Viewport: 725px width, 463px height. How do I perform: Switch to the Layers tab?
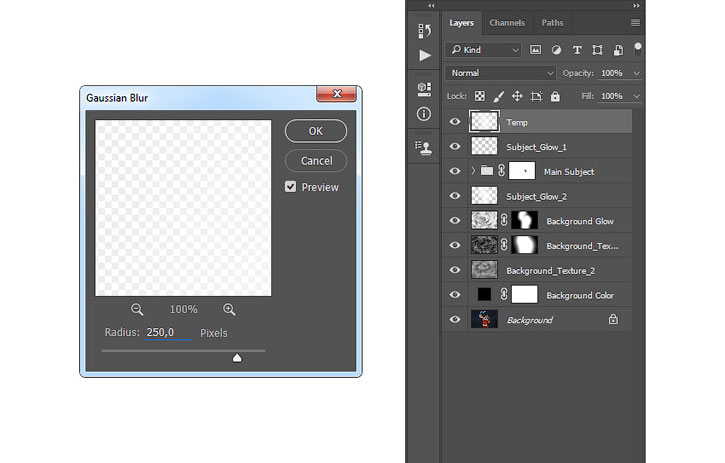pos(461,23)
